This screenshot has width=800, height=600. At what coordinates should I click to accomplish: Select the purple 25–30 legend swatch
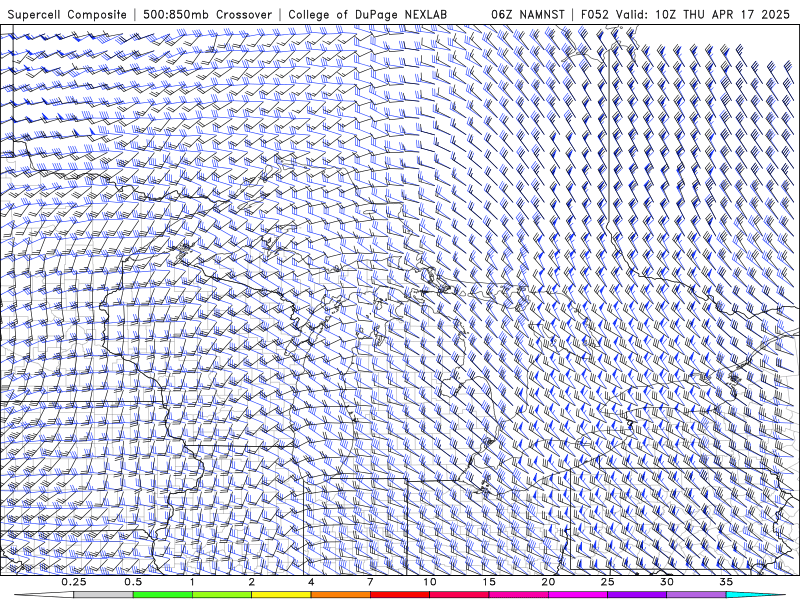point(637,595)
